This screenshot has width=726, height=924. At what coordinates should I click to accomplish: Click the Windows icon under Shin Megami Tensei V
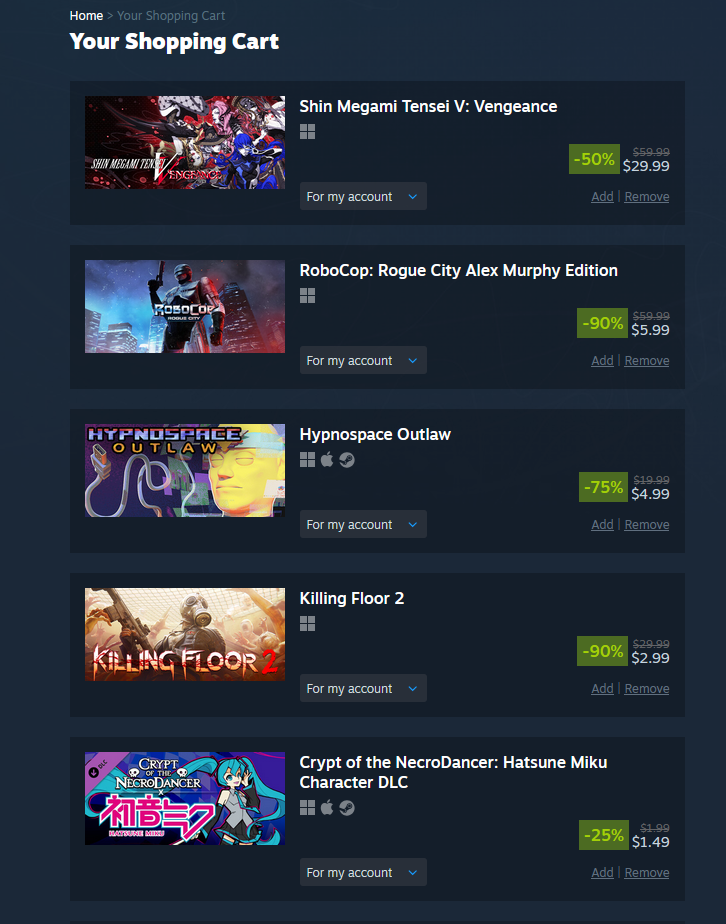point(307,131)
